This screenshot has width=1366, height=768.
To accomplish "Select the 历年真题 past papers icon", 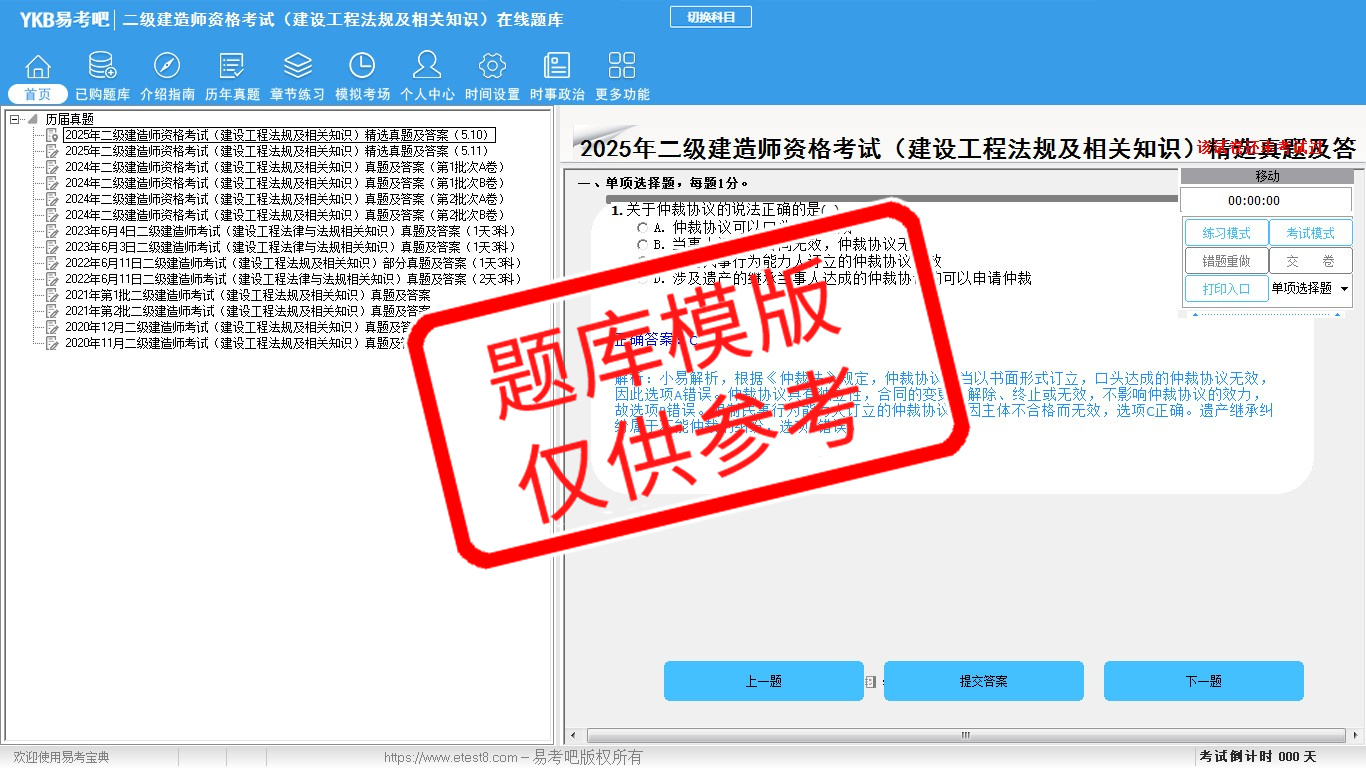I will (232, 67).
